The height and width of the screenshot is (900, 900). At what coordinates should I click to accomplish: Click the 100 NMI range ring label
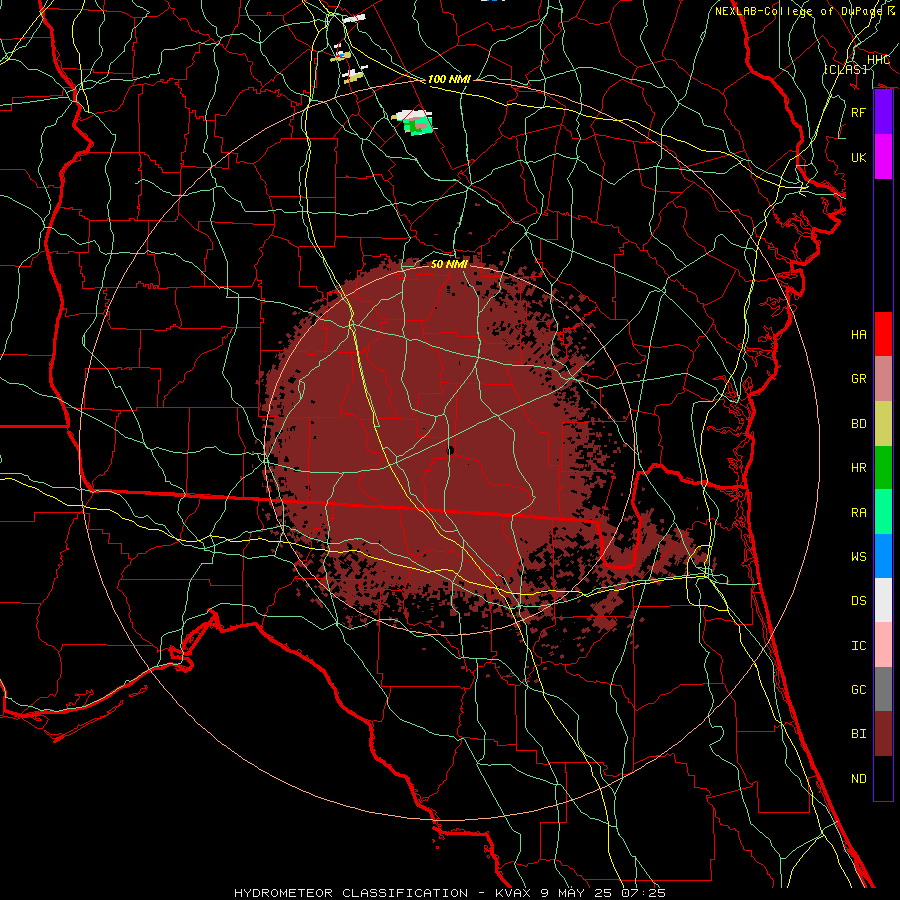point(449,79)
